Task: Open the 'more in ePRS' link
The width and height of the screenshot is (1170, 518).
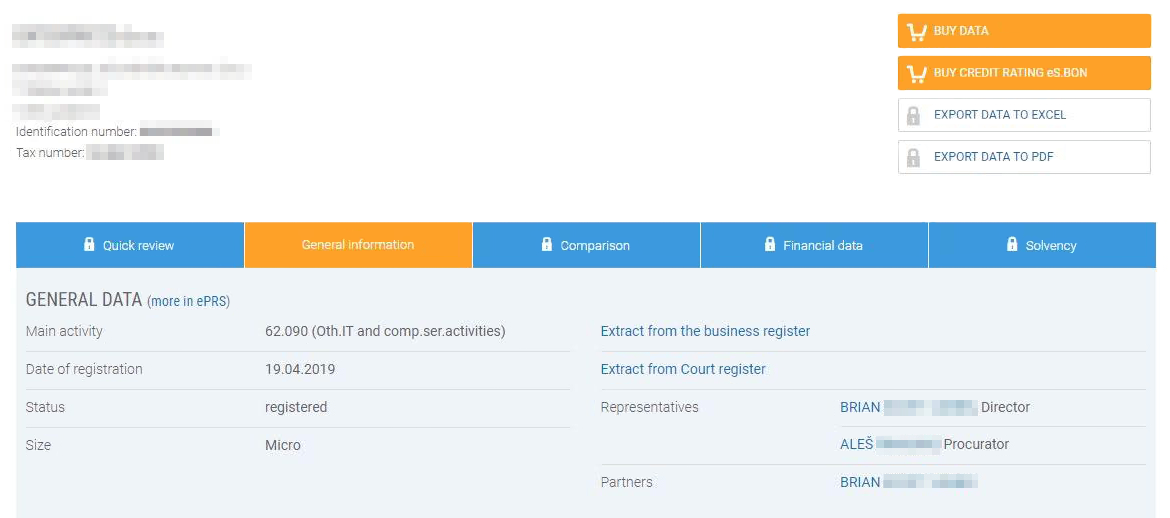Action: [x=189, y=302]
